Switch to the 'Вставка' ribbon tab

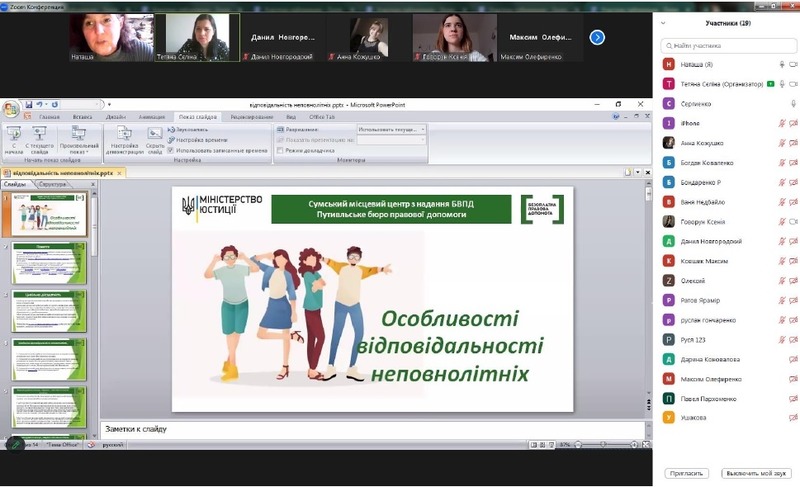82,117
